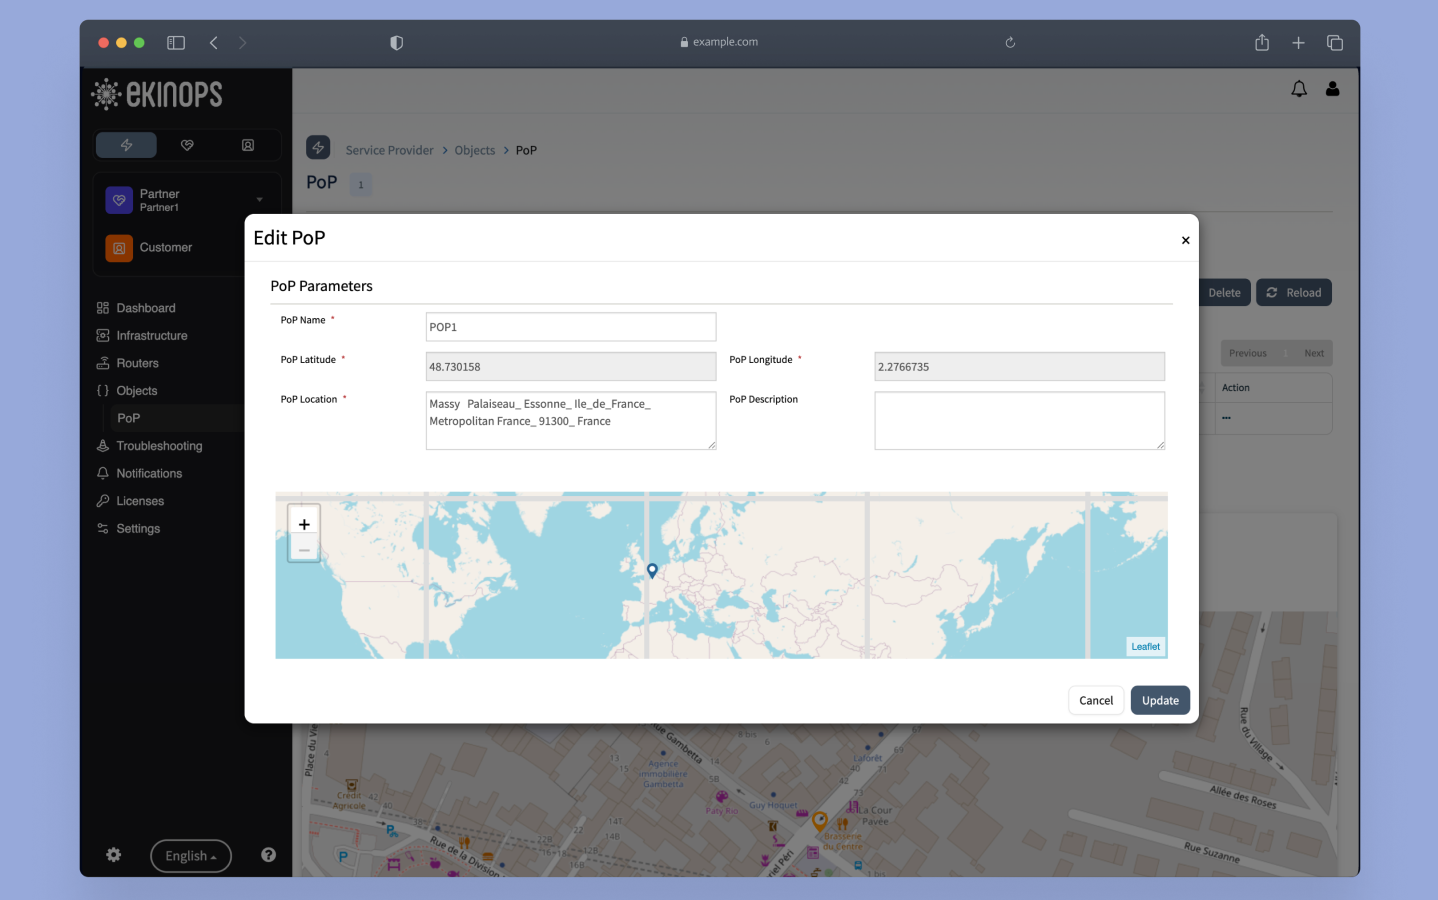Click the Update button
Image resolution: width=1438 pixels, height=900 pixels.
click(x=1160, y=700)
